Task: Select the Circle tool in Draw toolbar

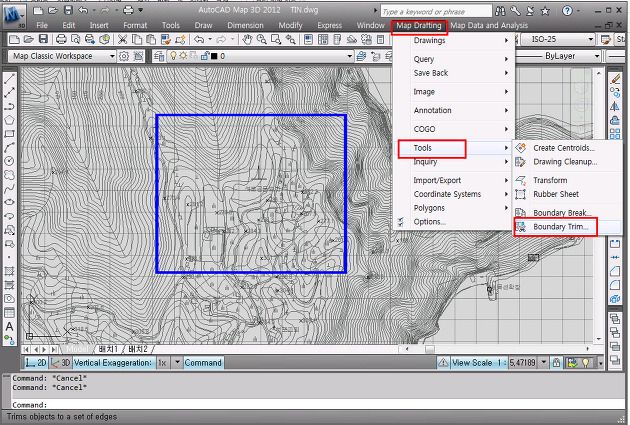Action: (x=9, y=161)
